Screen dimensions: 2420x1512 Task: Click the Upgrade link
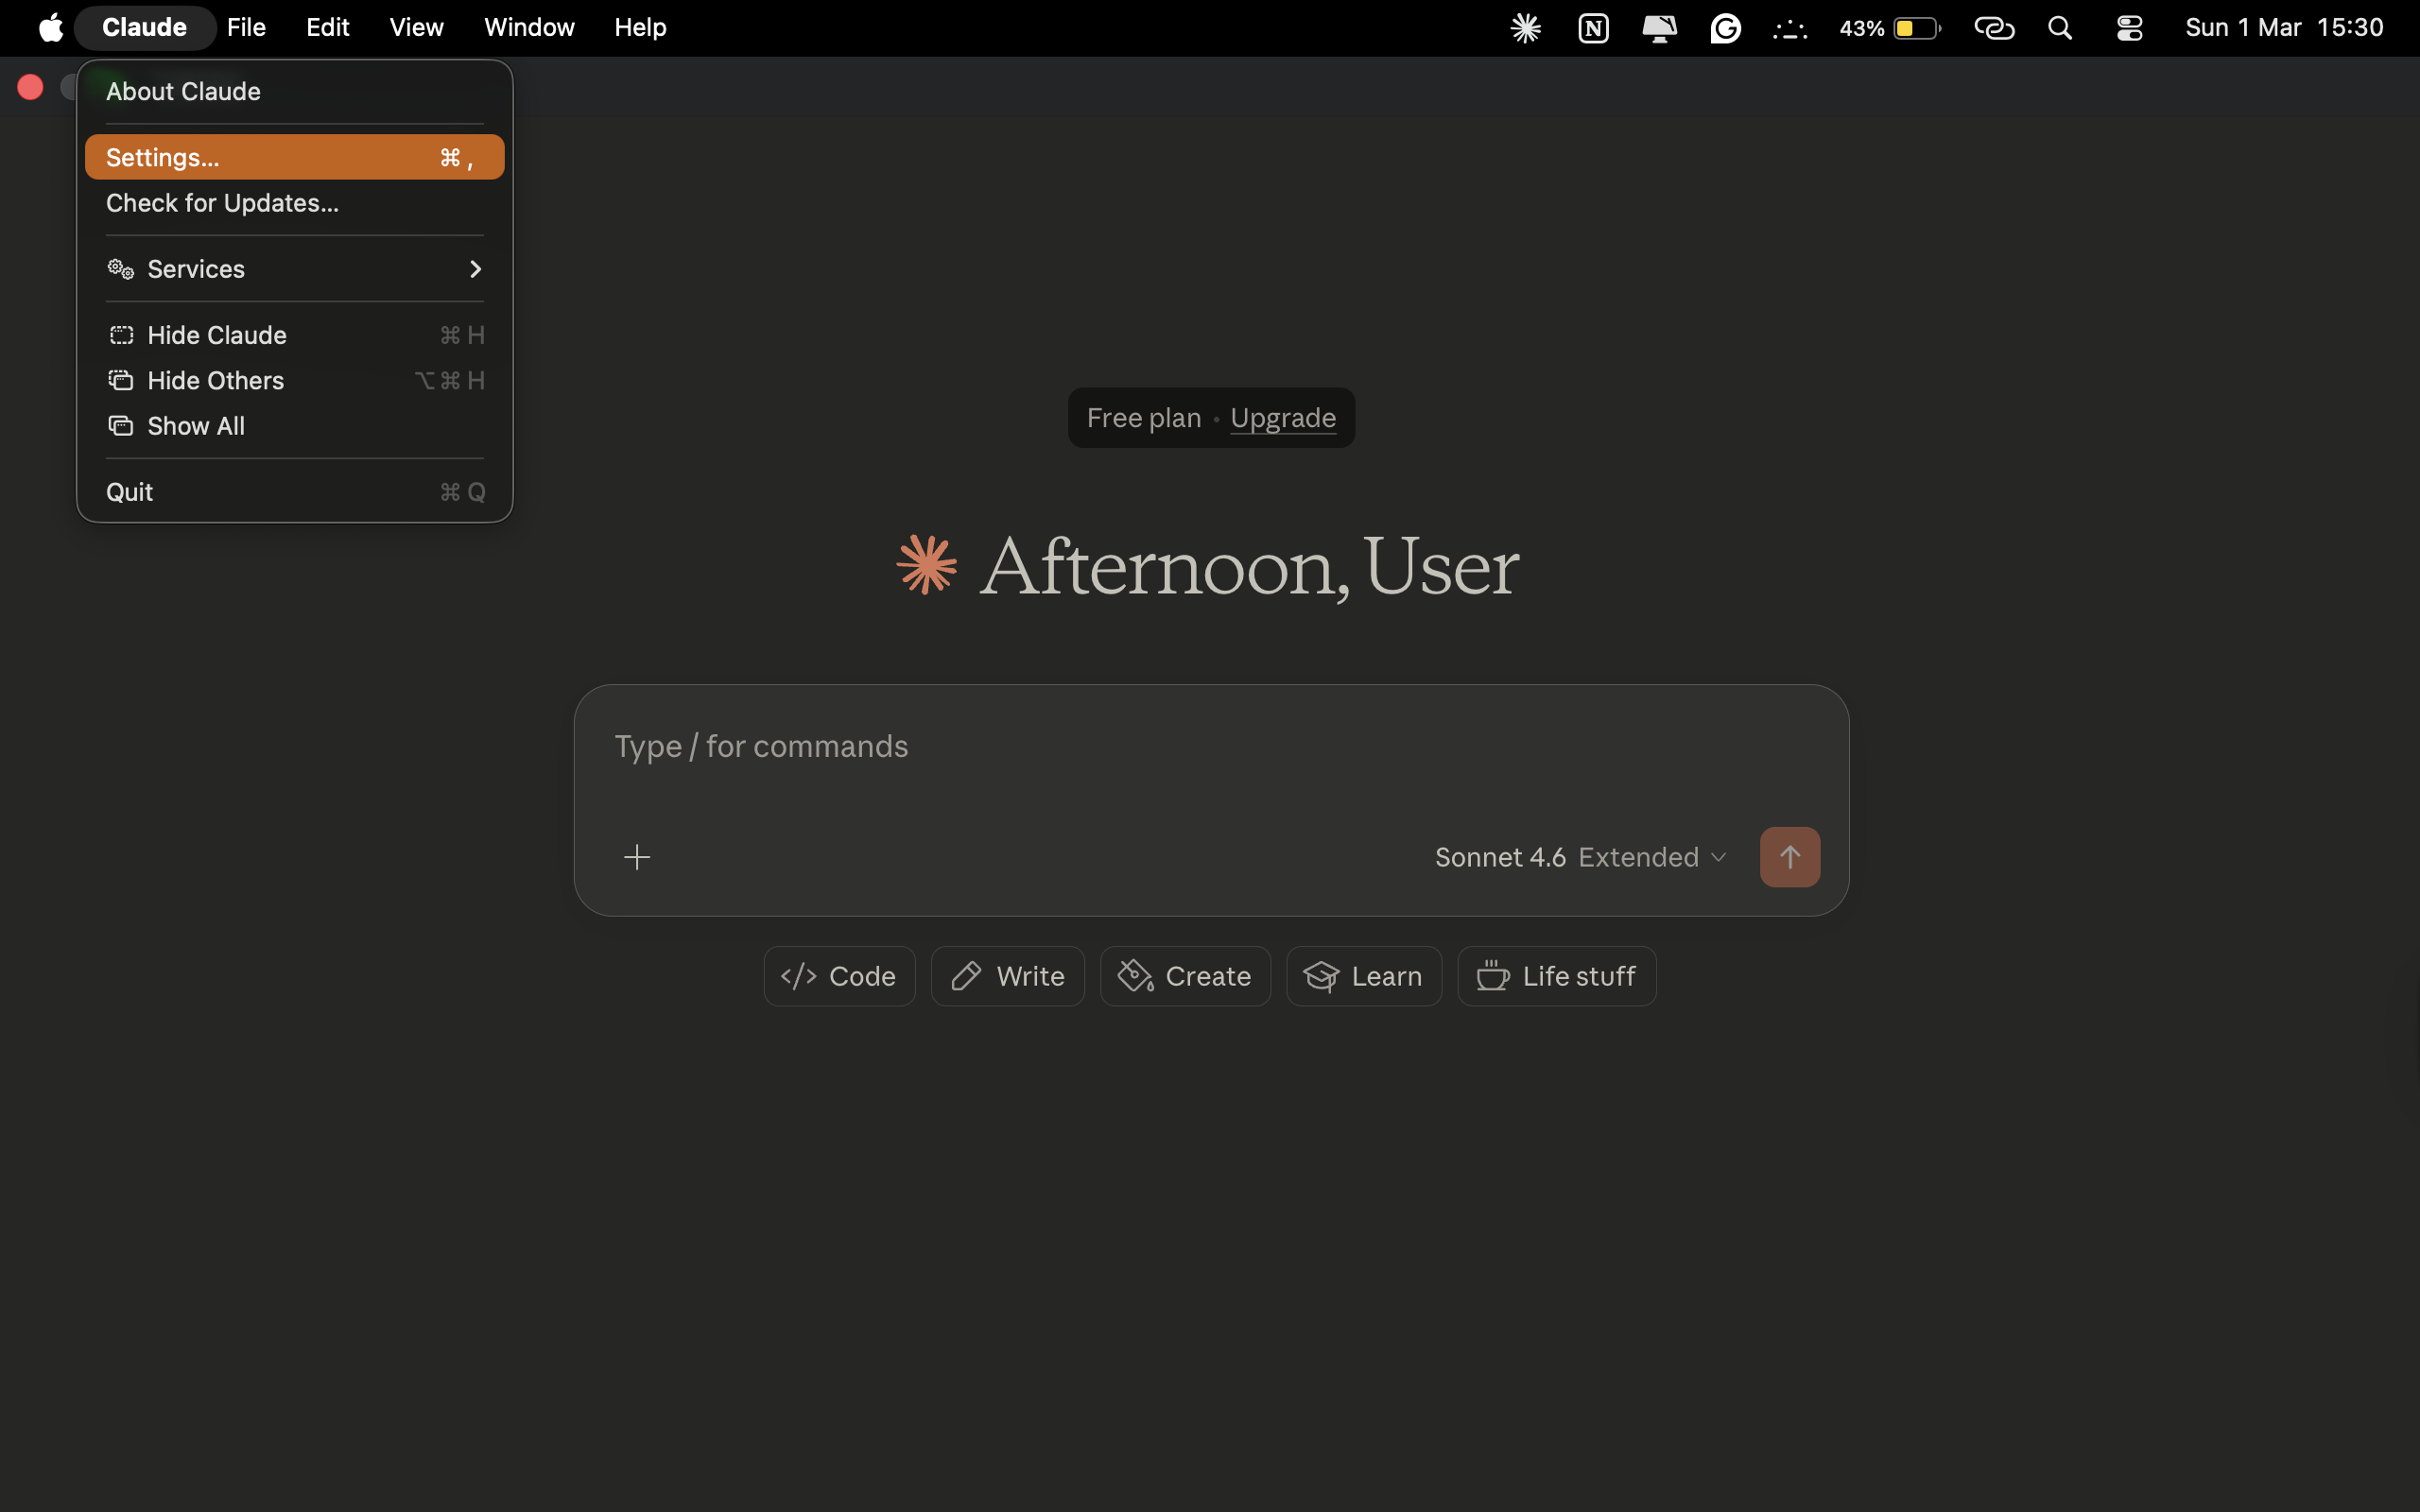tap(1283, 417)
